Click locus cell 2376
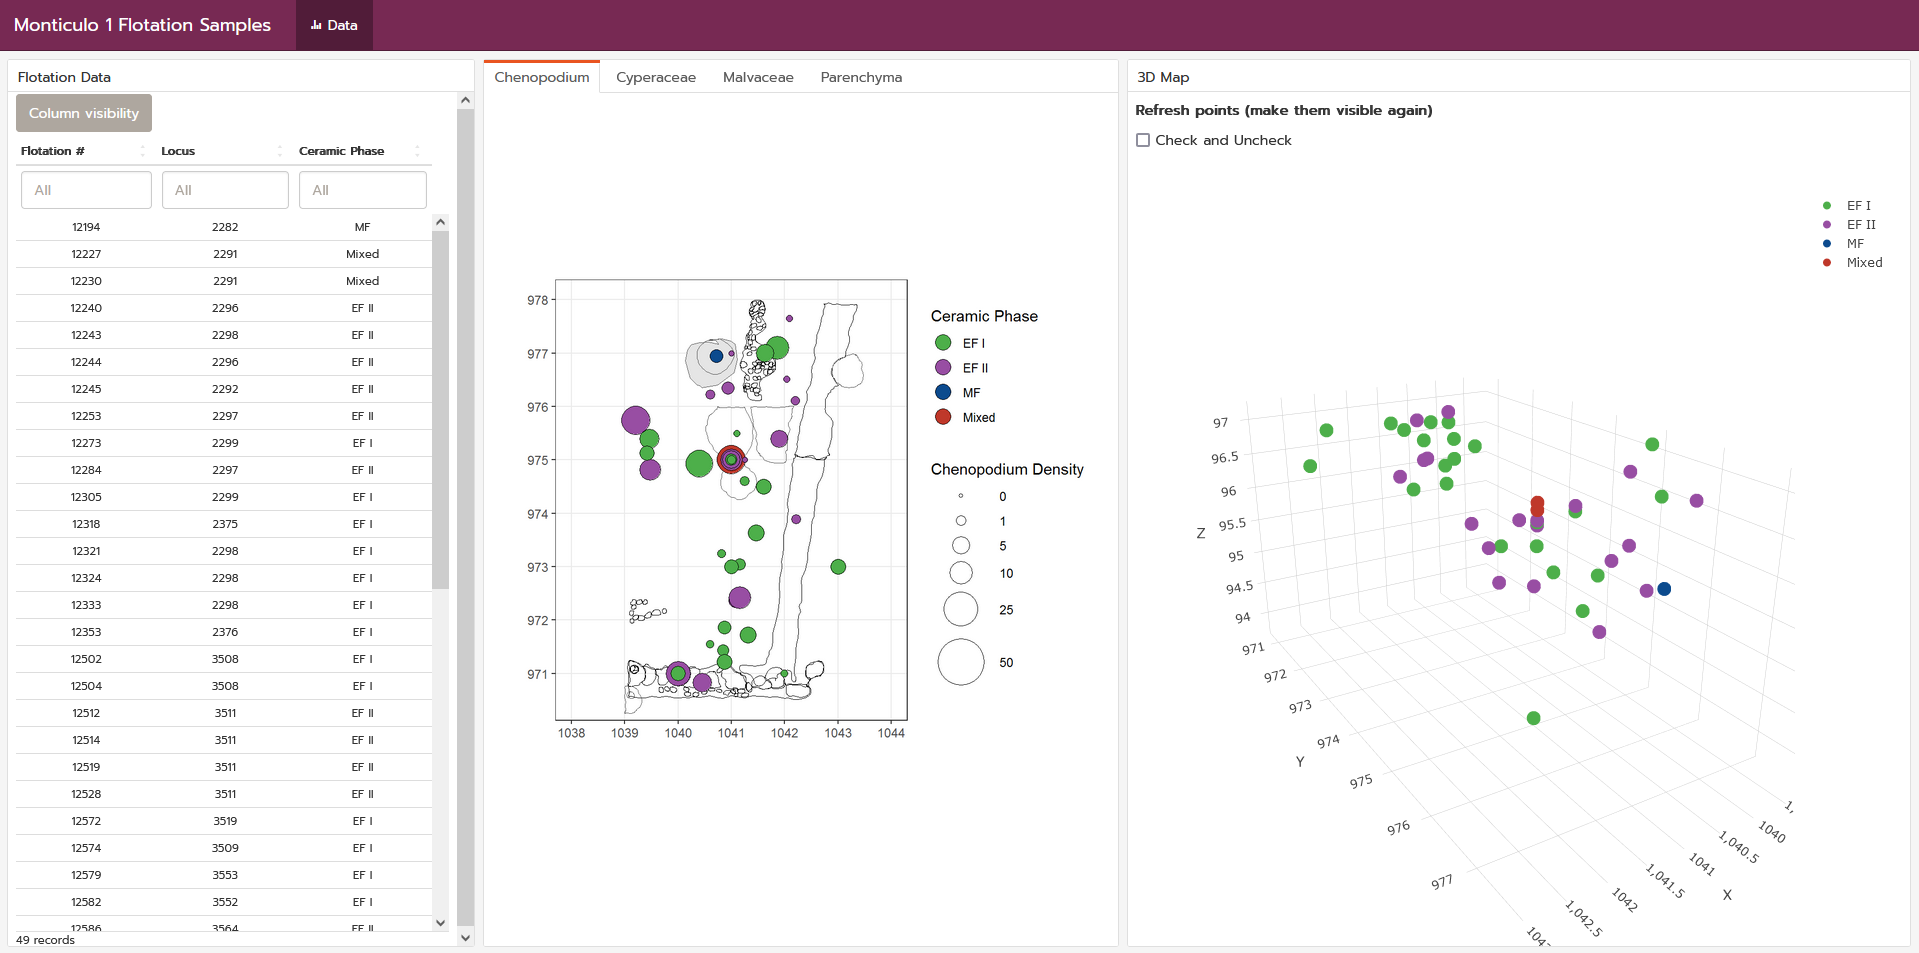 (225, 632)
